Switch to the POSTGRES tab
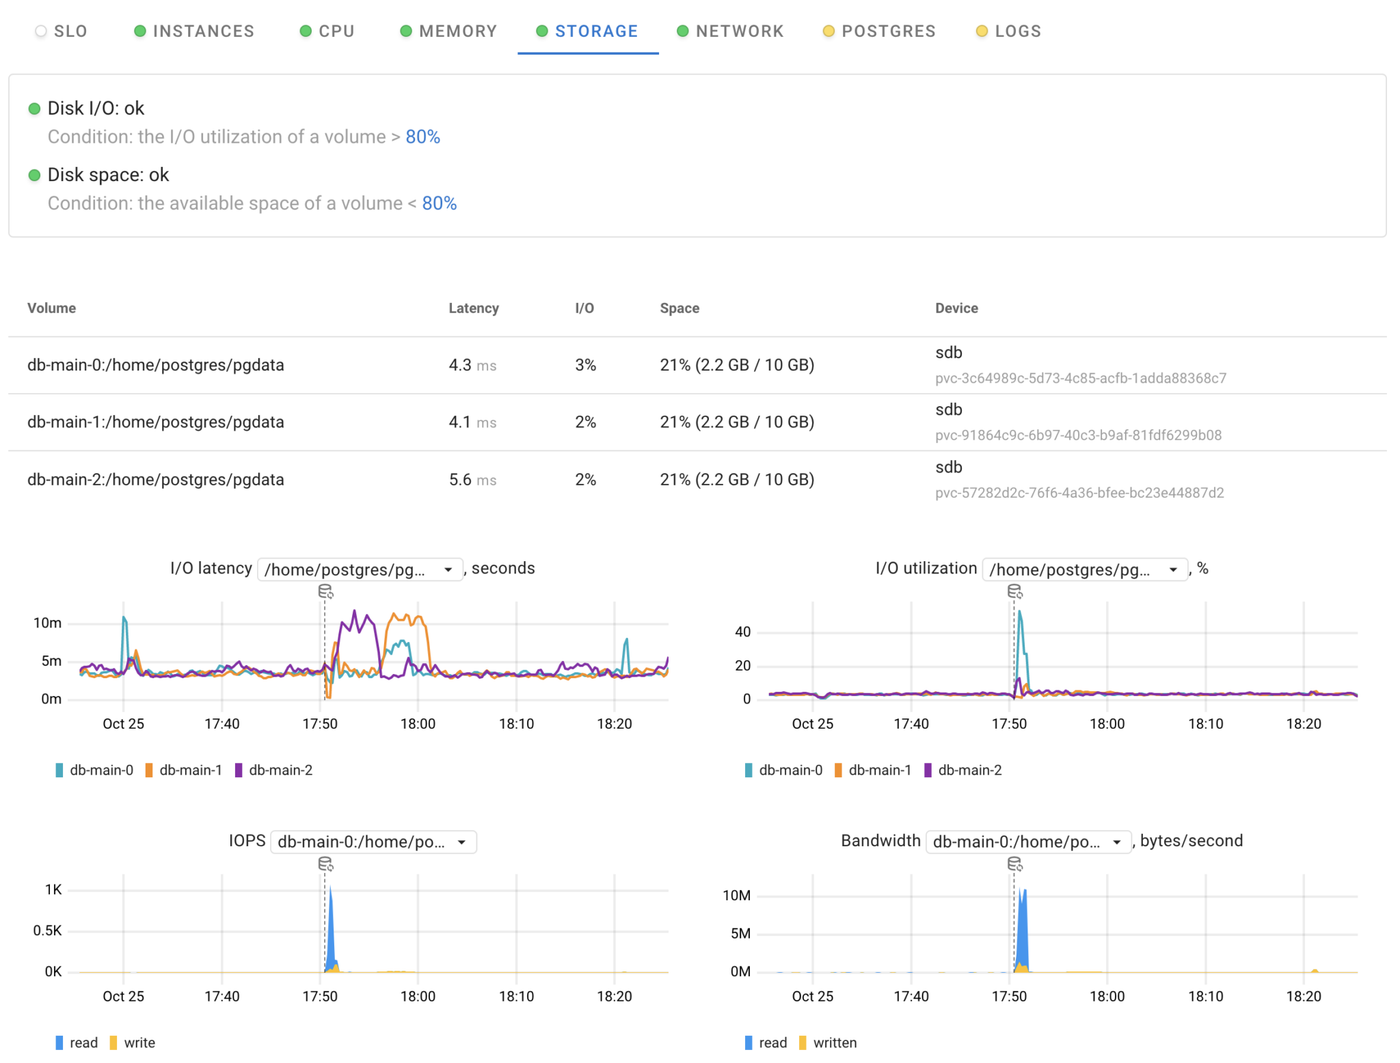This screenshot has height=1063, width=1400. 888,31
